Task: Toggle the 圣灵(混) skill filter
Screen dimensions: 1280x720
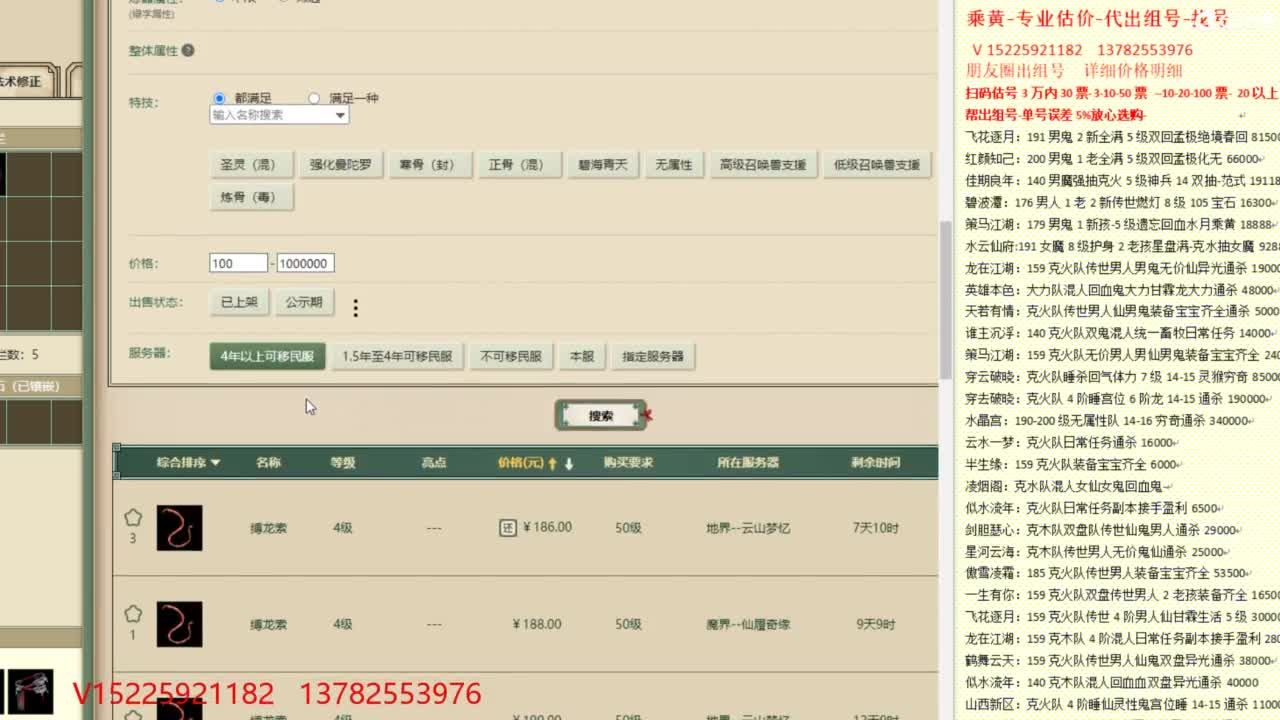Action: 251,165
